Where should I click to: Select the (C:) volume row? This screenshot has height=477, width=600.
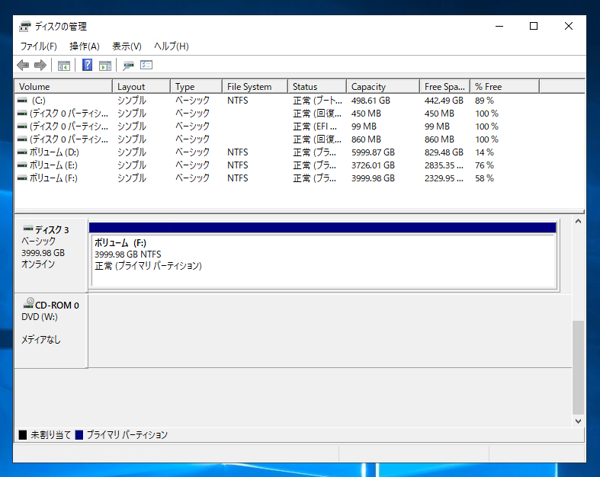tap(299, 101)
